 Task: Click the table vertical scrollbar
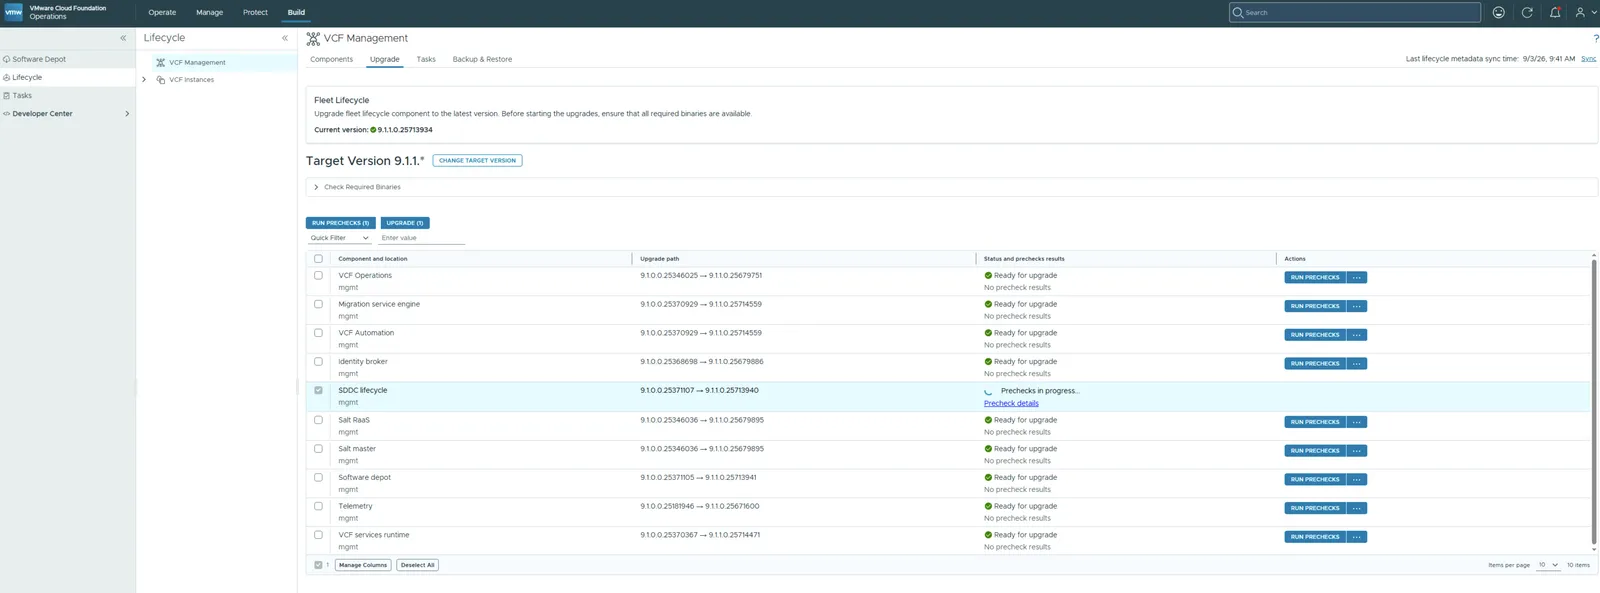(x=1594, y=400)
